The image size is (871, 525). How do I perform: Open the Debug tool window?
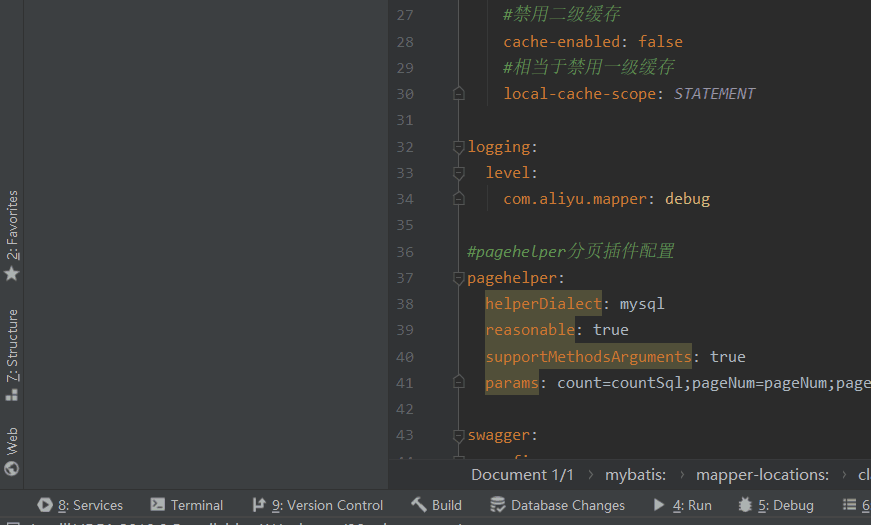[775, 505]
